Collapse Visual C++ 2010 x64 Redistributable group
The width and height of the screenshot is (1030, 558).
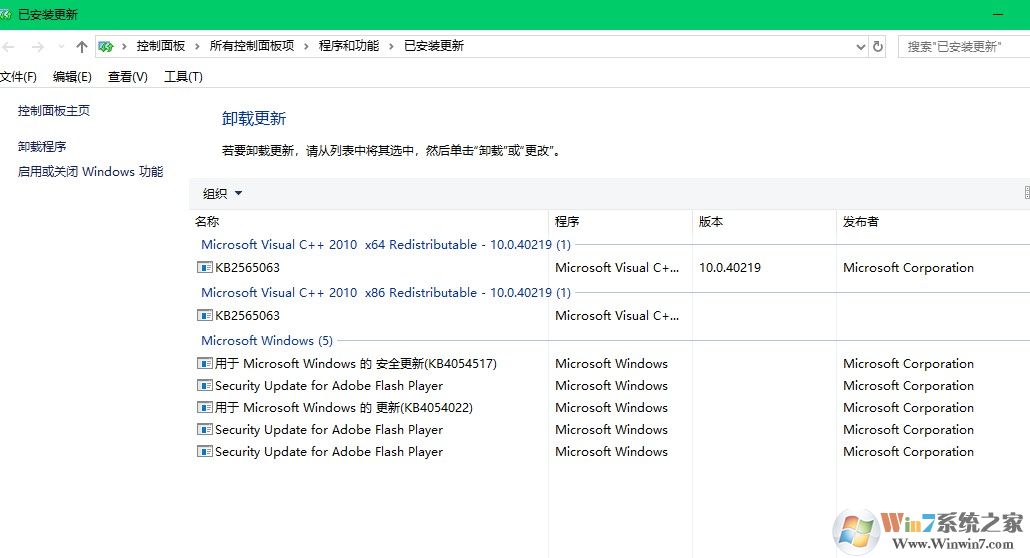coord(386,244)
